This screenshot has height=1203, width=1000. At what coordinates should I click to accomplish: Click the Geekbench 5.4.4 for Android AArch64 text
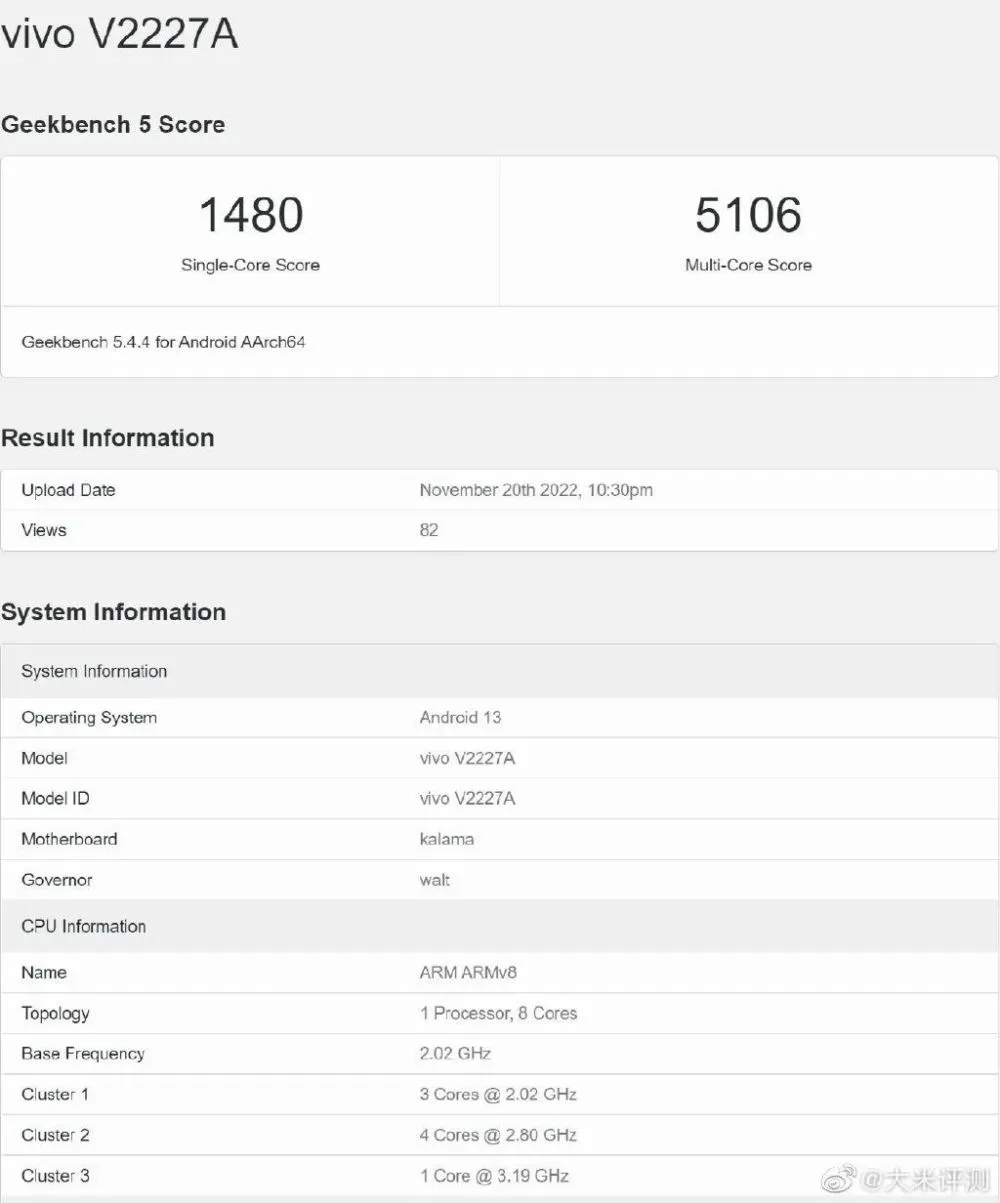tap(163, 342)
